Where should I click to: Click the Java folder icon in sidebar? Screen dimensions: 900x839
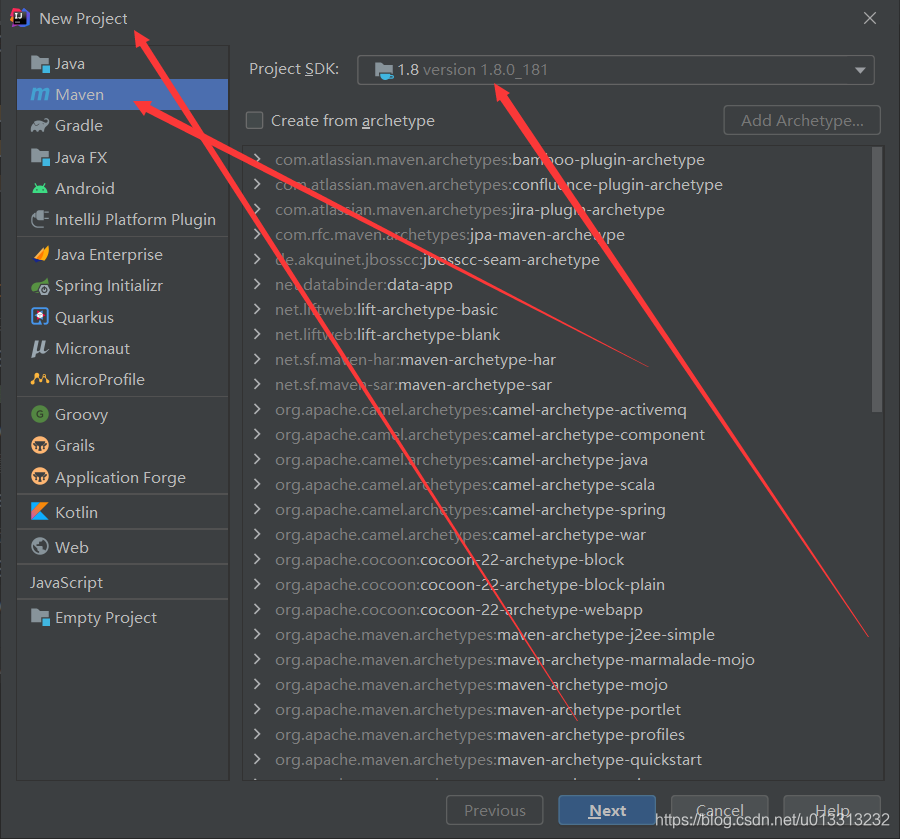coord(40,64)
